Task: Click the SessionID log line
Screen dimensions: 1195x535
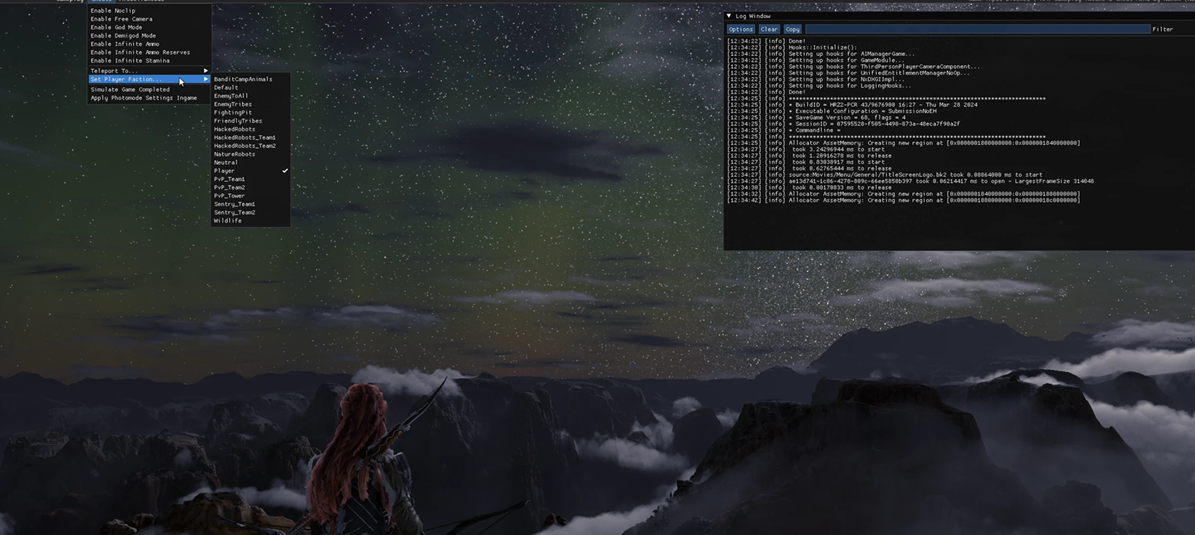Action: pos(844,124)
